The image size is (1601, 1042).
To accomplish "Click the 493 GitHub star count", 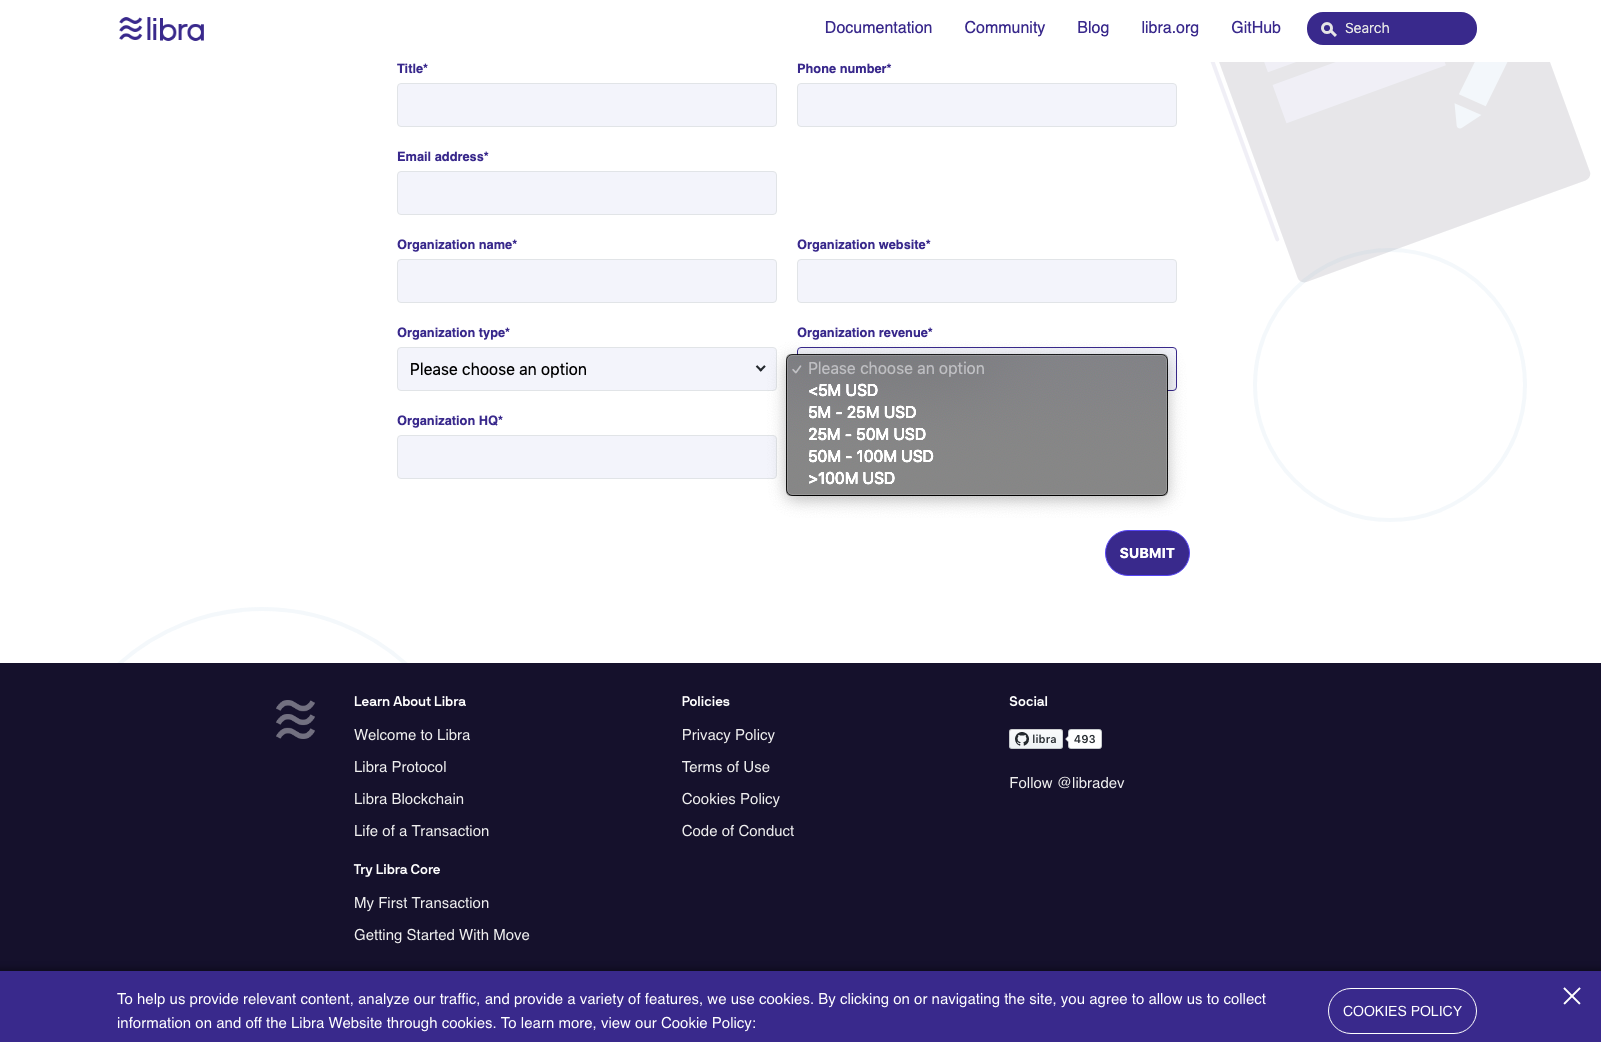I will (x=1085, y=739).
